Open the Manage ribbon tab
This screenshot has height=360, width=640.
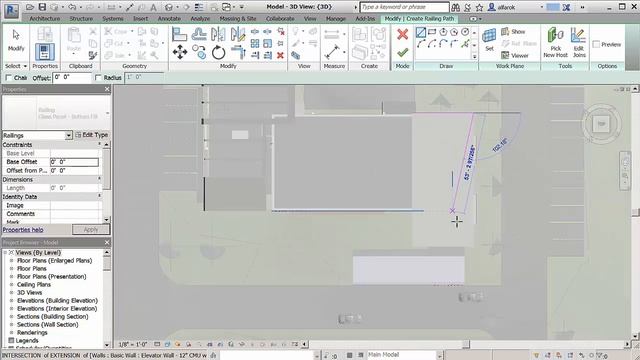pos(336,19)
